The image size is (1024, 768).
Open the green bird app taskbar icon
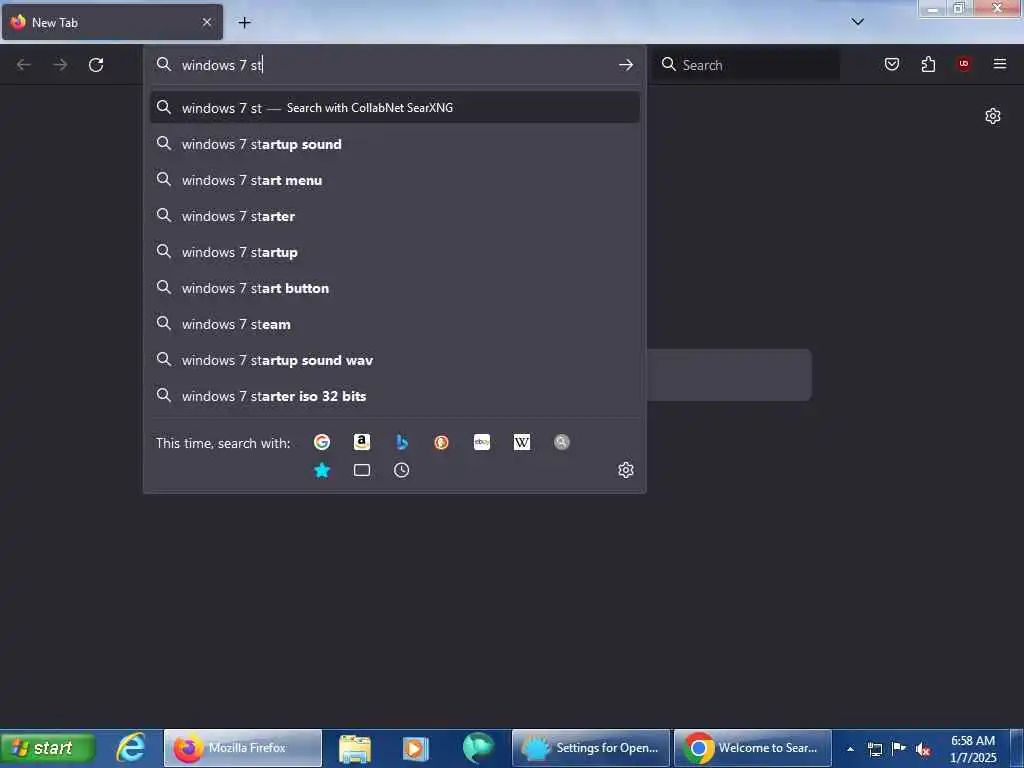(478, 748)
